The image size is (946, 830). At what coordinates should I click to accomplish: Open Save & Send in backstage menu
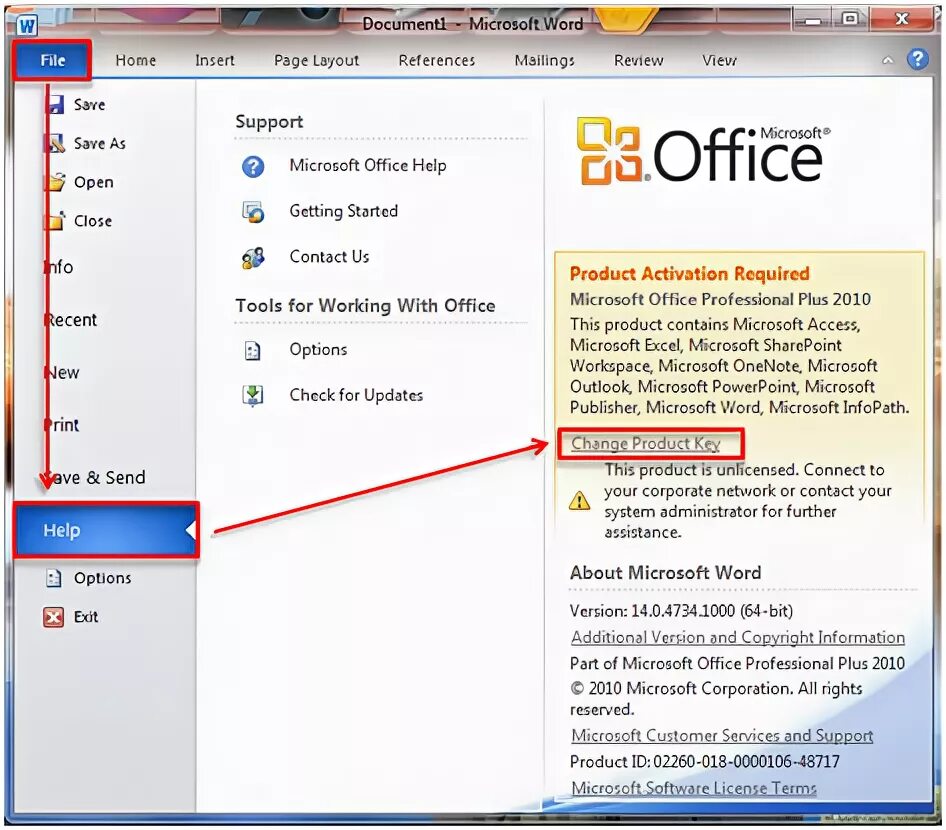point(95,478)
